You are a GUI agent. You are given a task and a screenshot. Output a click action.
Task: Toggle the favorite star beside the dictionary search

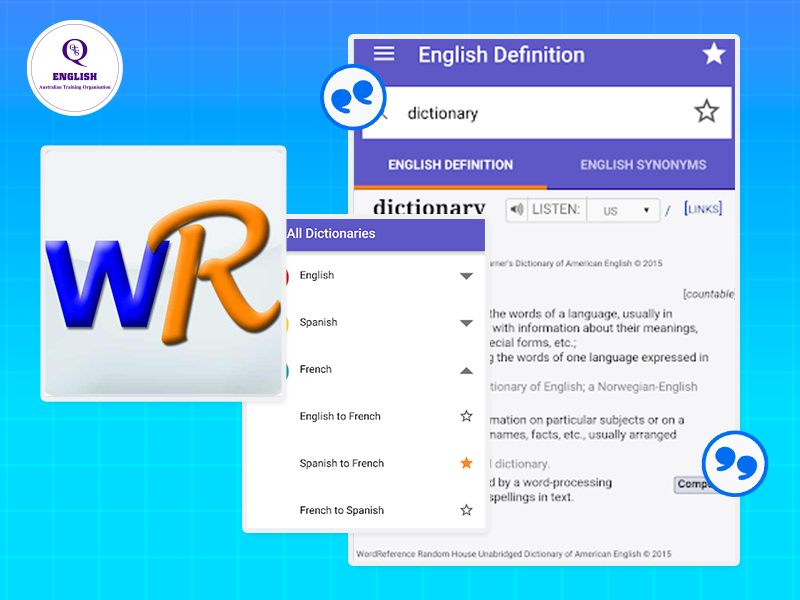coord(707,112)
